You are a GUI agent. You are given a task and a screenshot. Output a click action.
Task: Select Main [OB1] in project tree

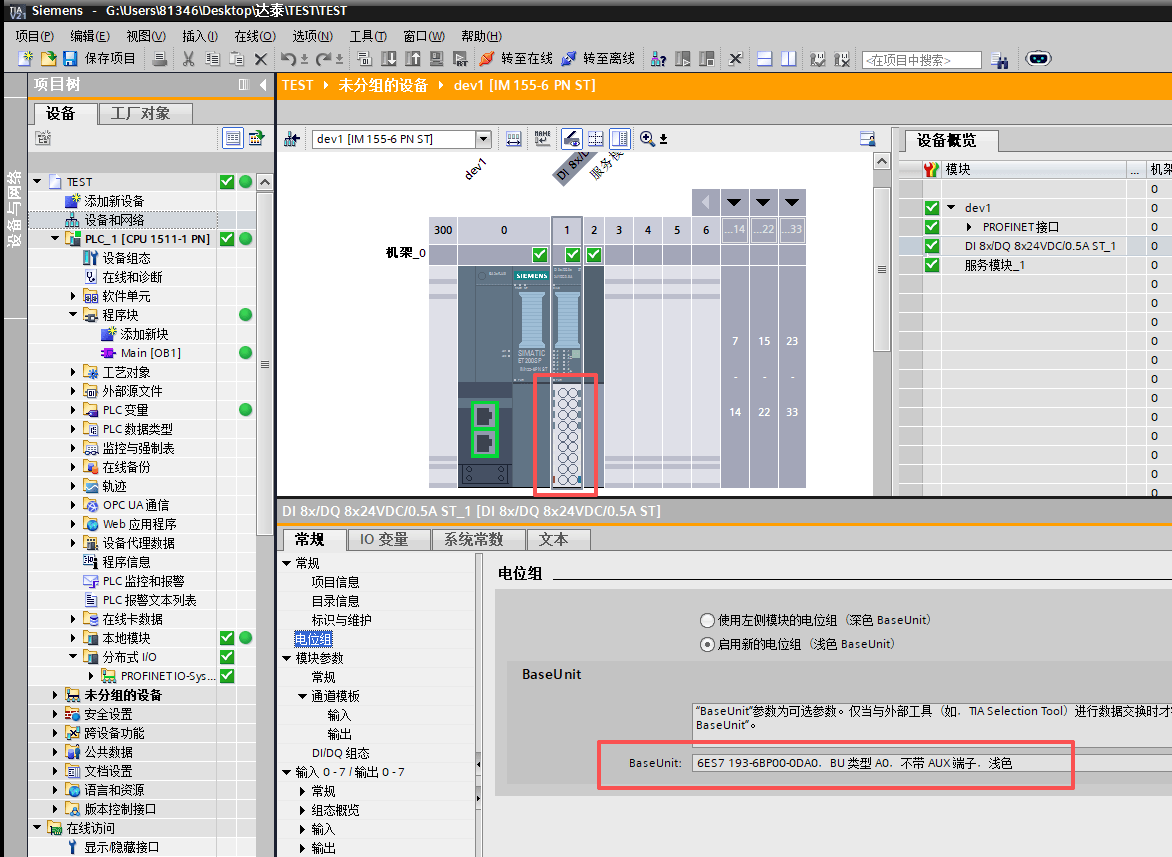[150, 353]
